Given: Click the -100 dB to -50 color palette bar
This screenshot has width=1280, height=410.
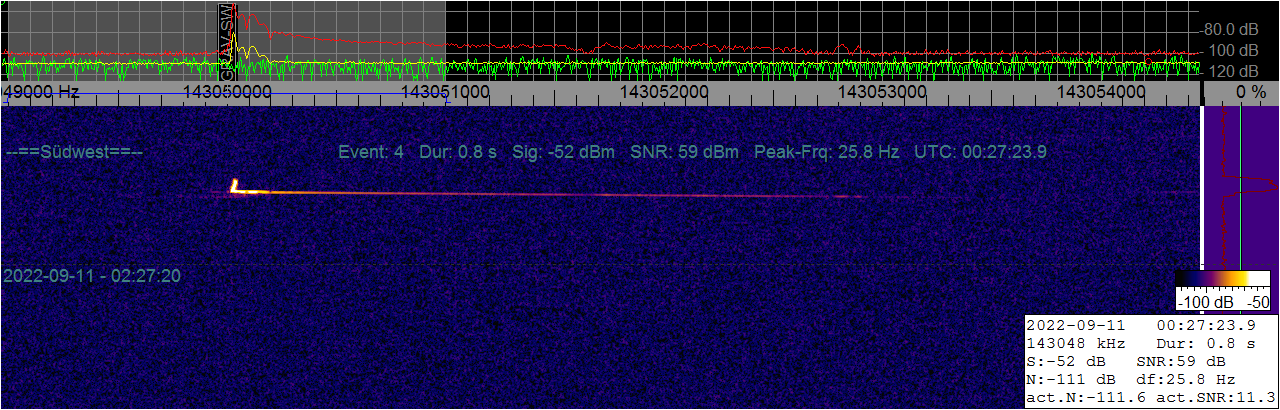Looking at the screenshot, I should [x=1224, y=279].
